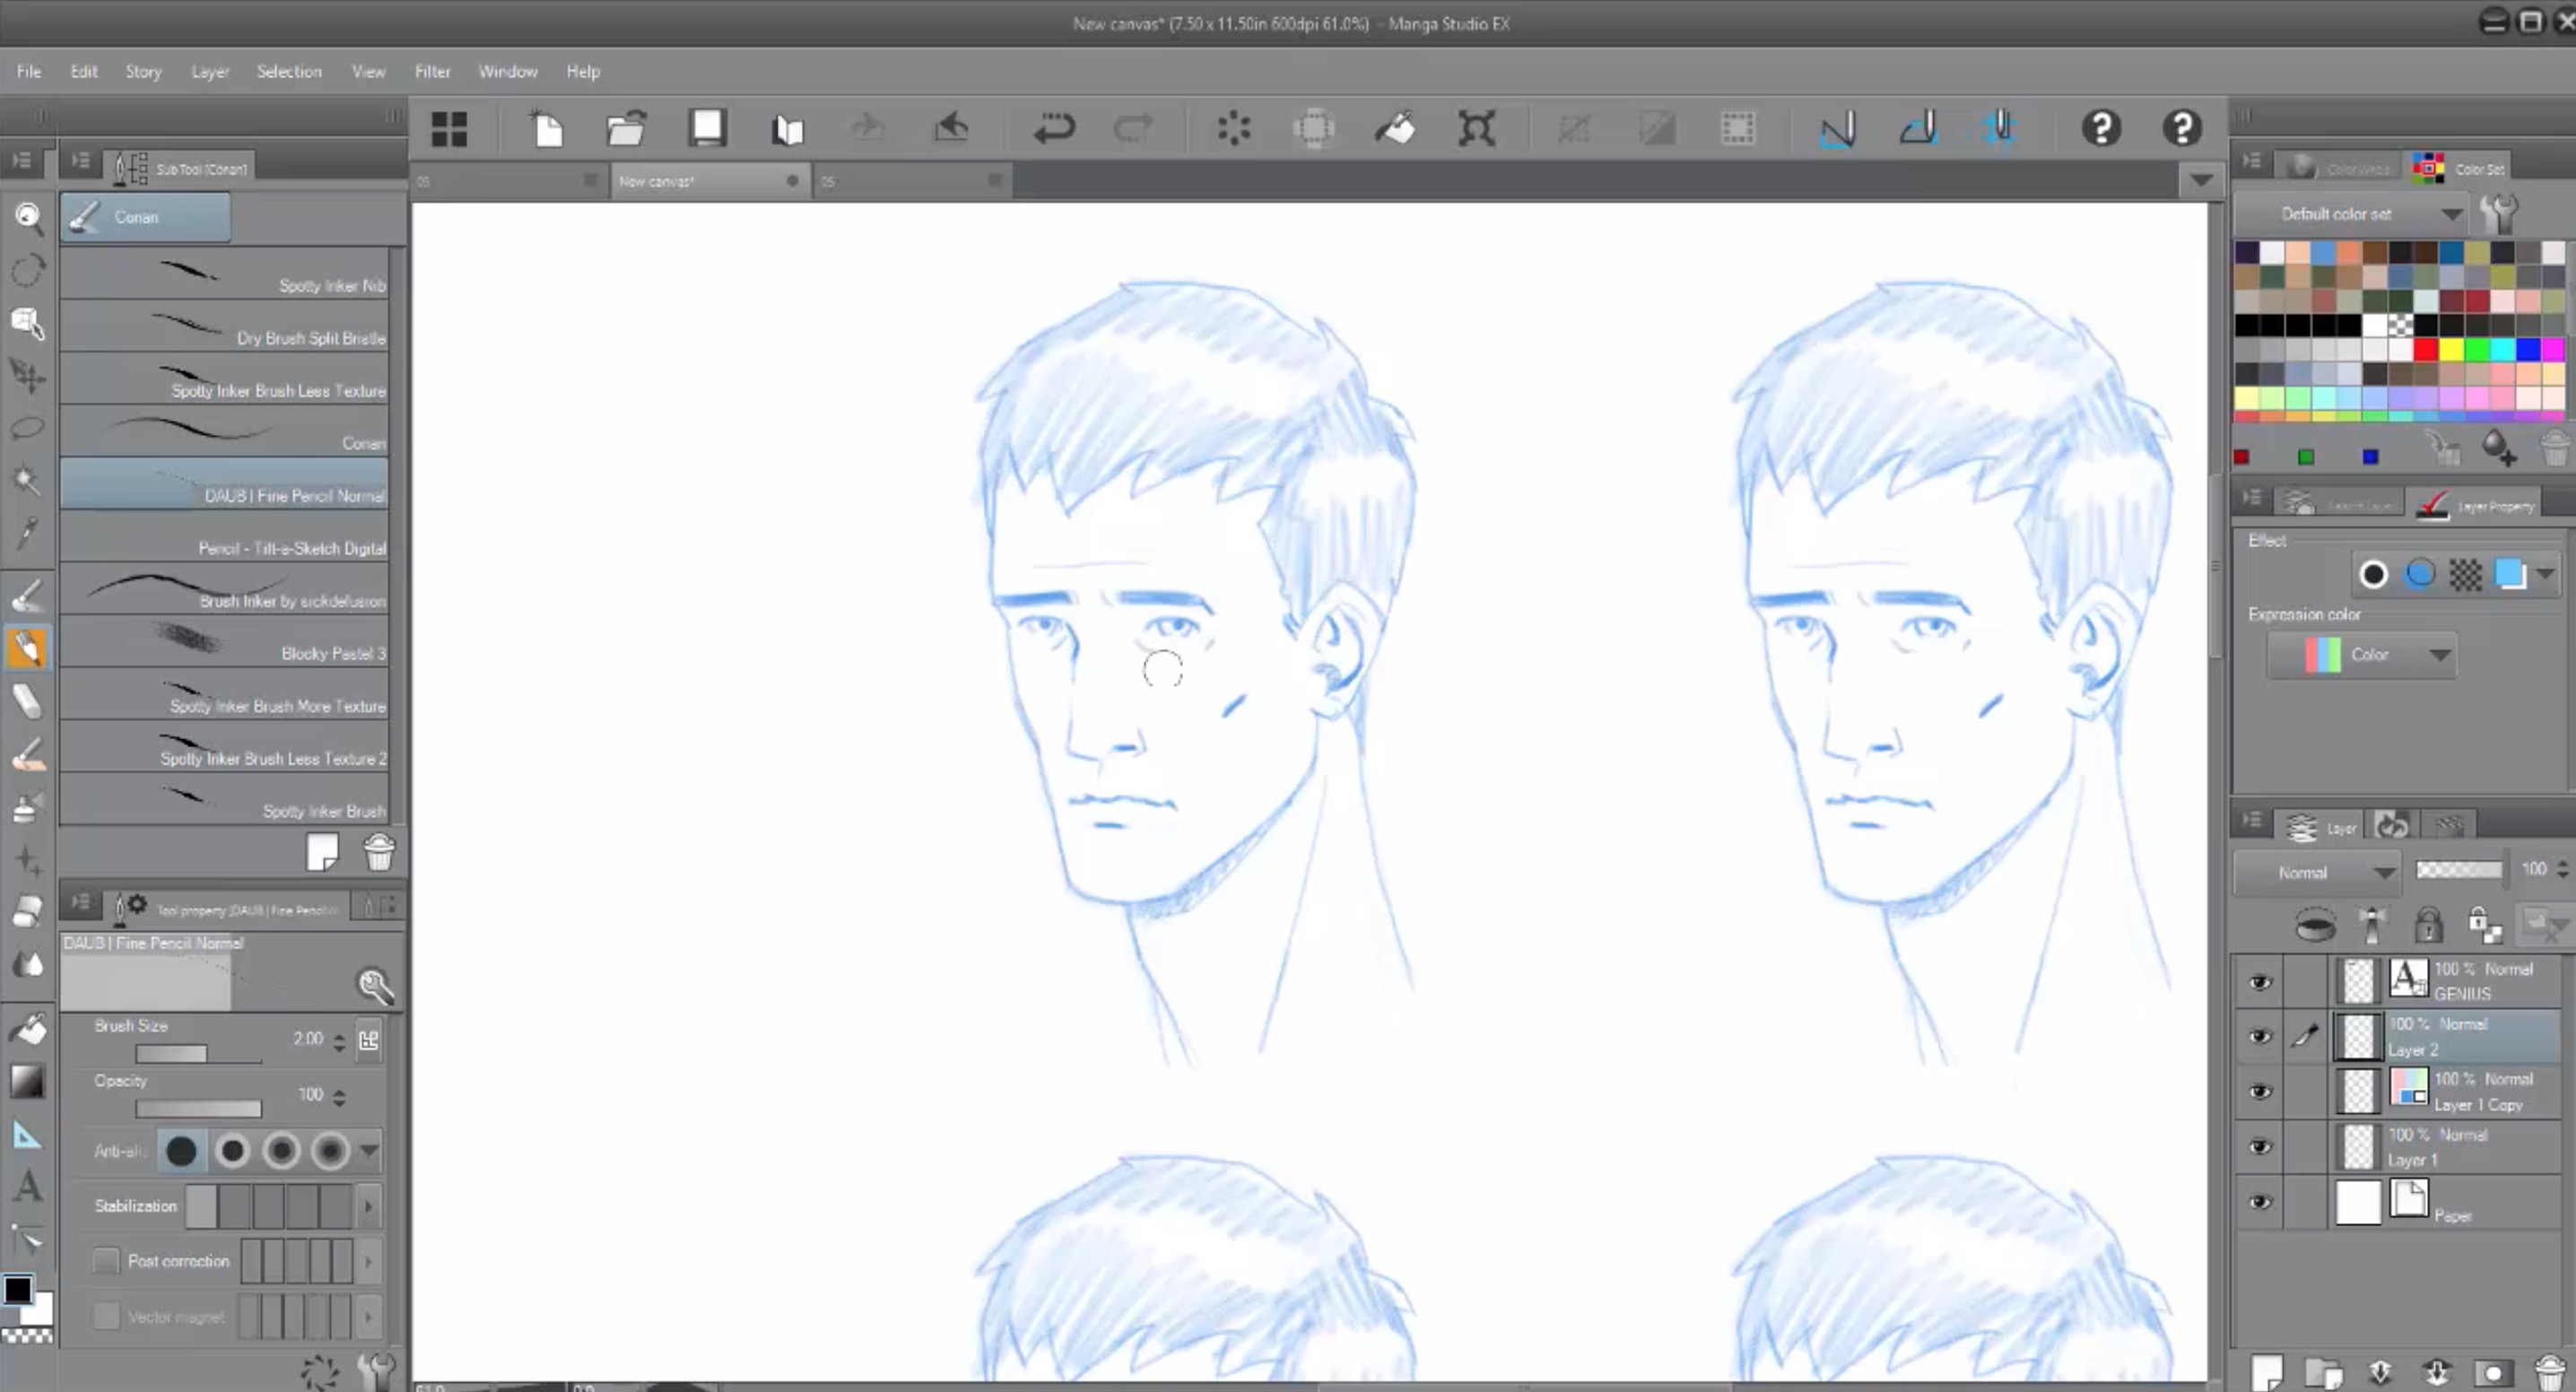Hide the GENIUS text layer

click(2260, 982)
